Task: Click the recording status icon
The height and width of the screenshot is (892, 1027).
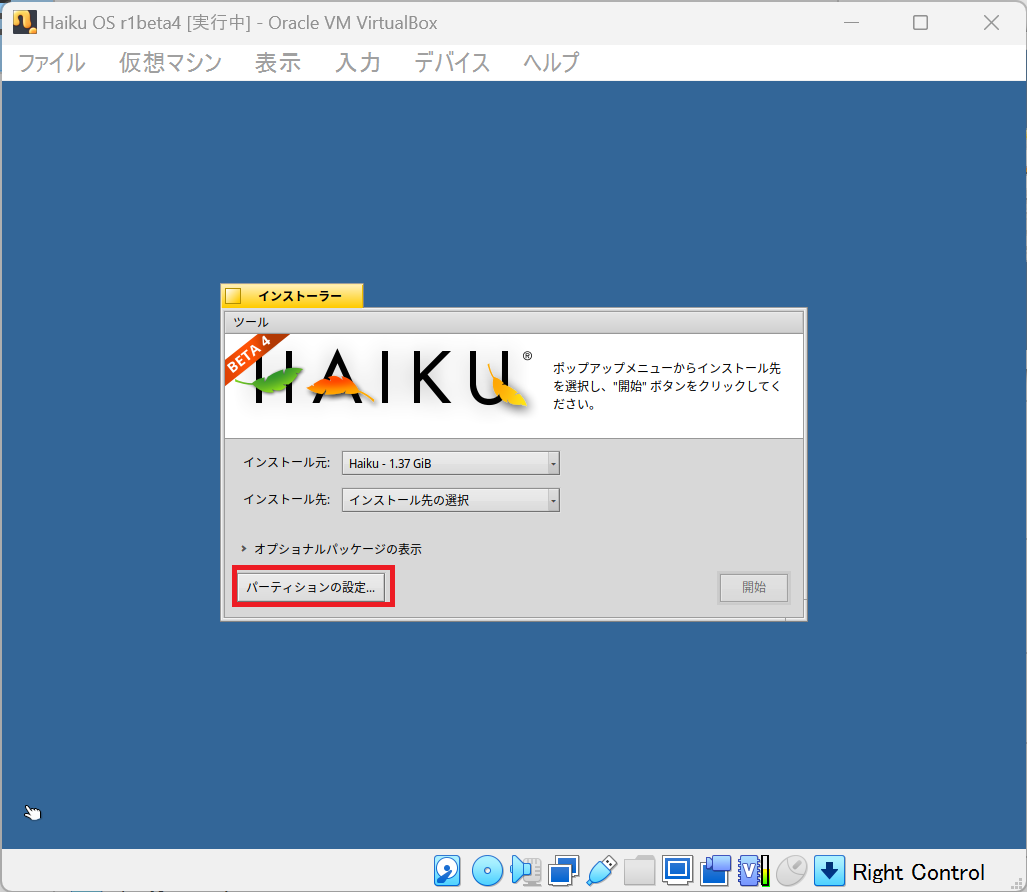Action: pyautogui.click(x=715, y=871)
